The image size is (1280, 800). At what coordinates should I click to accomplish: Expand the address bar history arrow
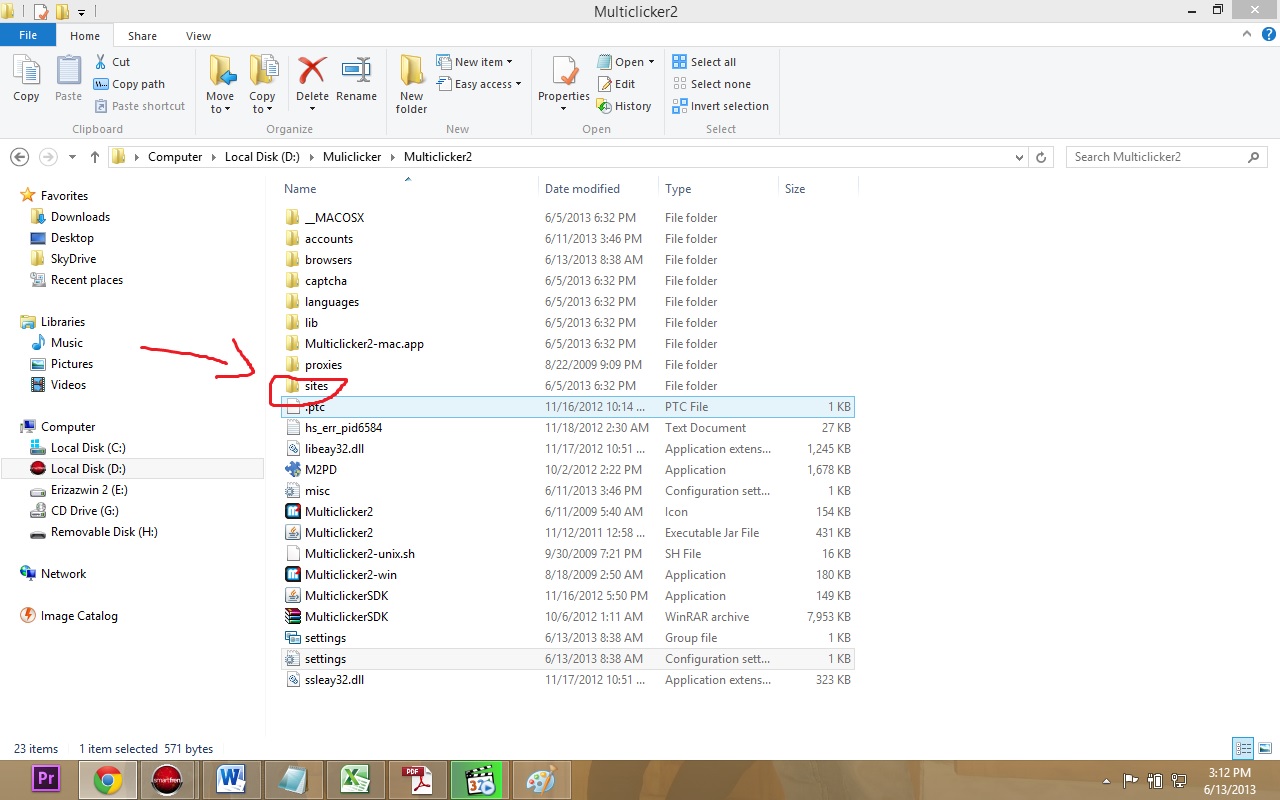point(1018,157)
